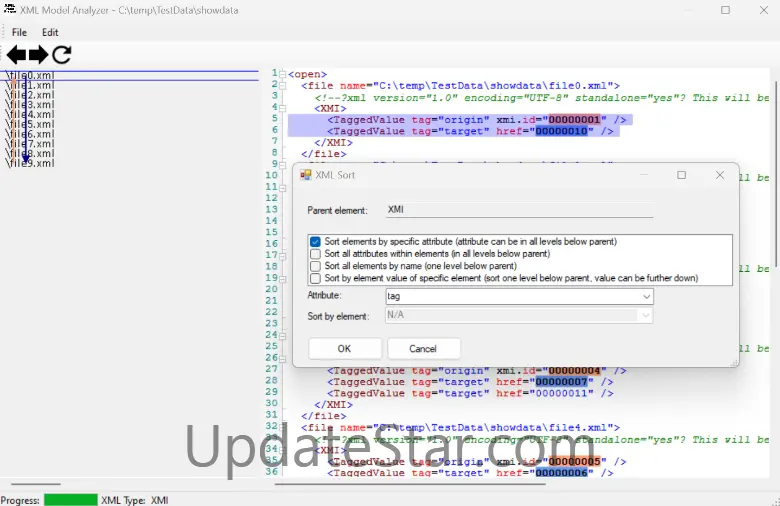780x506 pixels.
Task: Click the XML Model Analyzer app icon
Action: pyautogui.click(x=9, y=9)
